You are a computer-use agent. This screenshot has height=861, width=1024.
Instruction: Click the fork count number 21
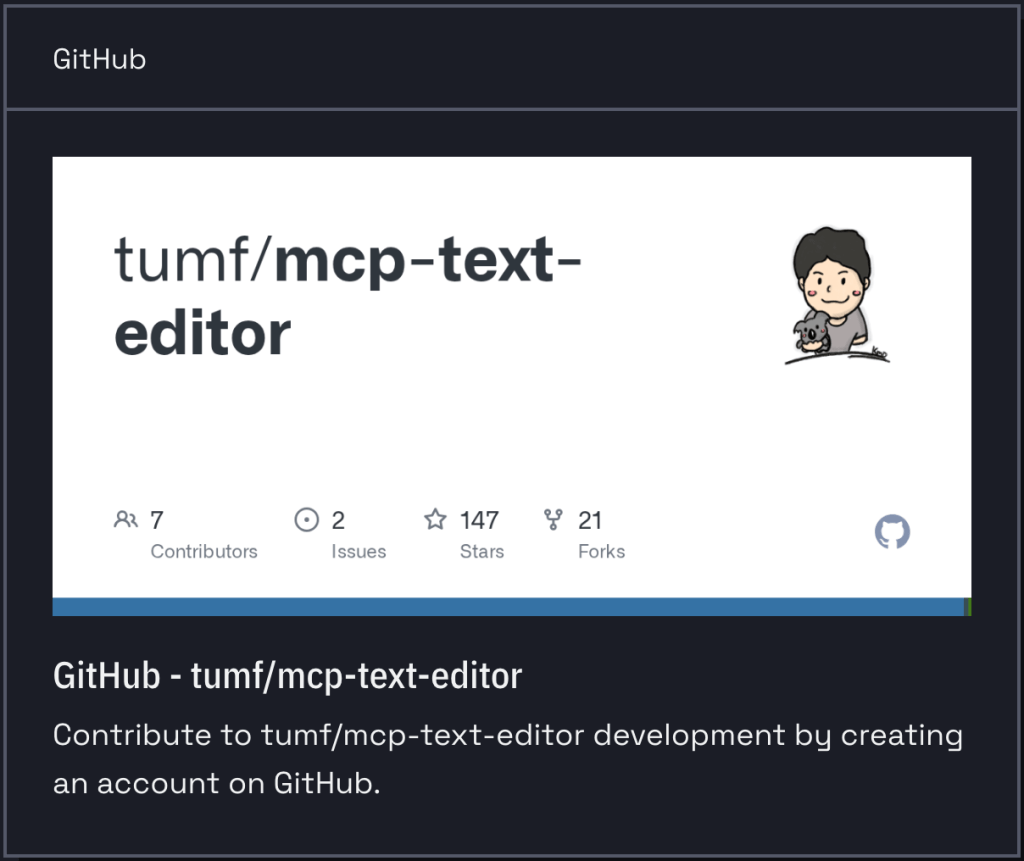pos(590,520)
